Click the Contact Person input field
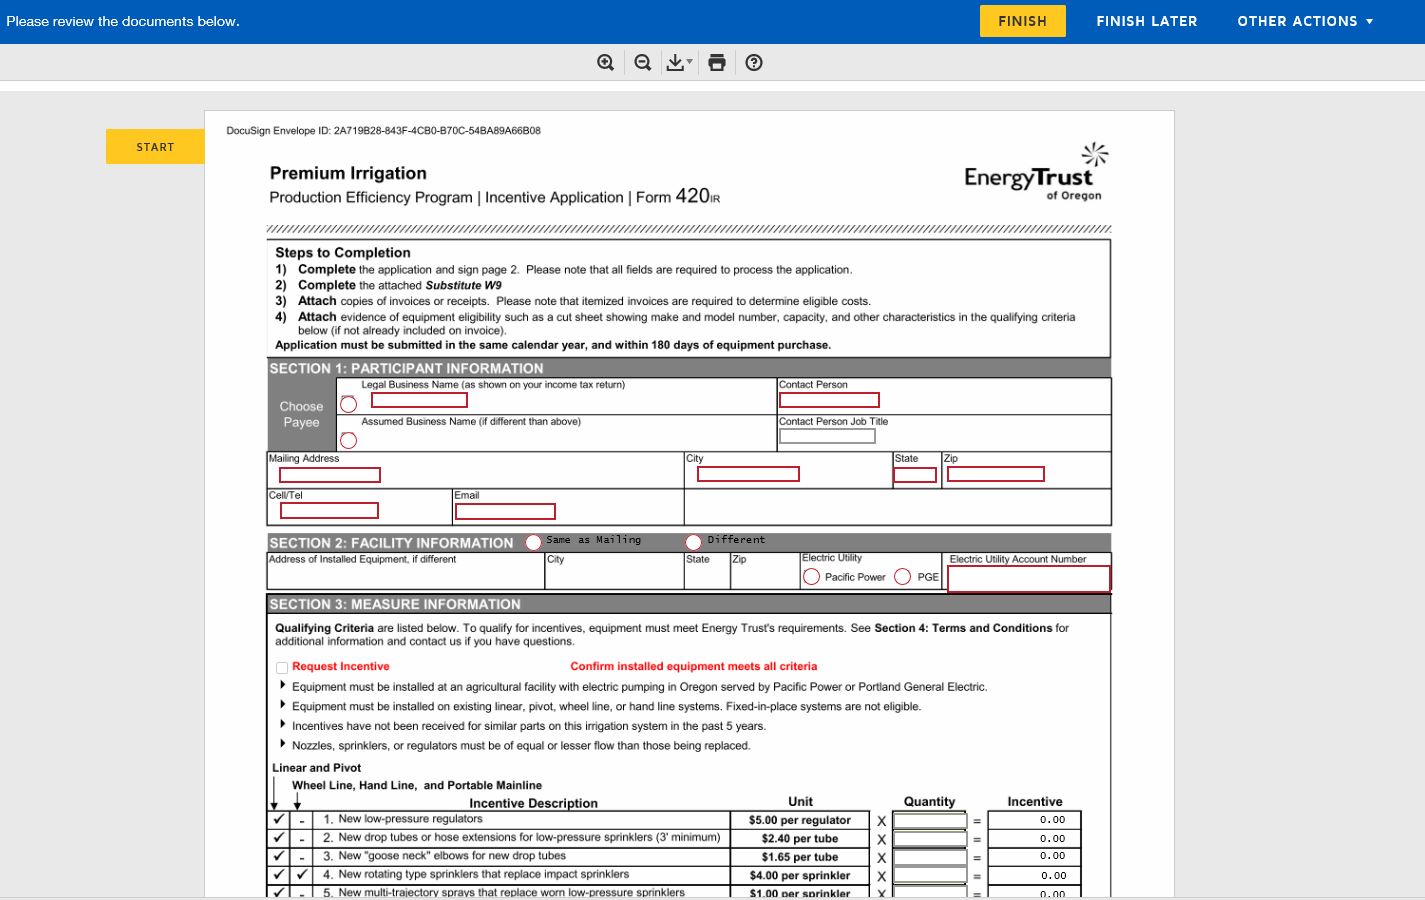The width and height of the screenshot is (1425, 900). point(829,400)
